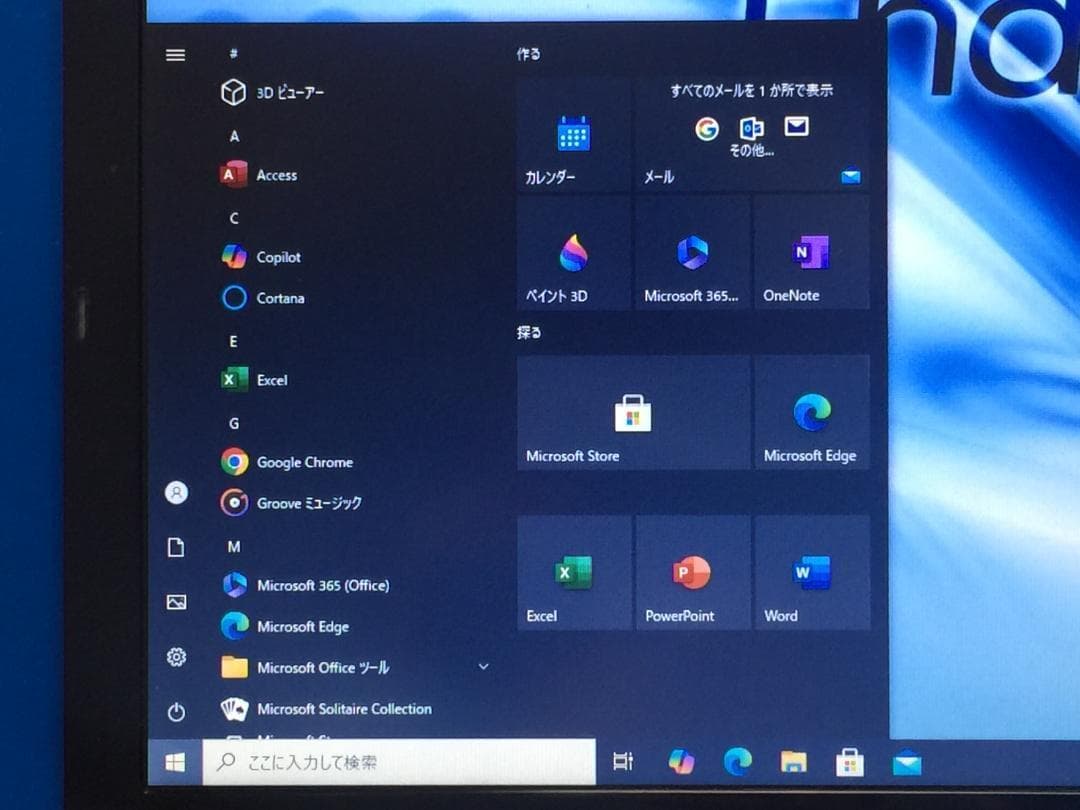Click the 探る tile group header
This screenshot has width=1080, height=810.
click(x=529, y=333)
